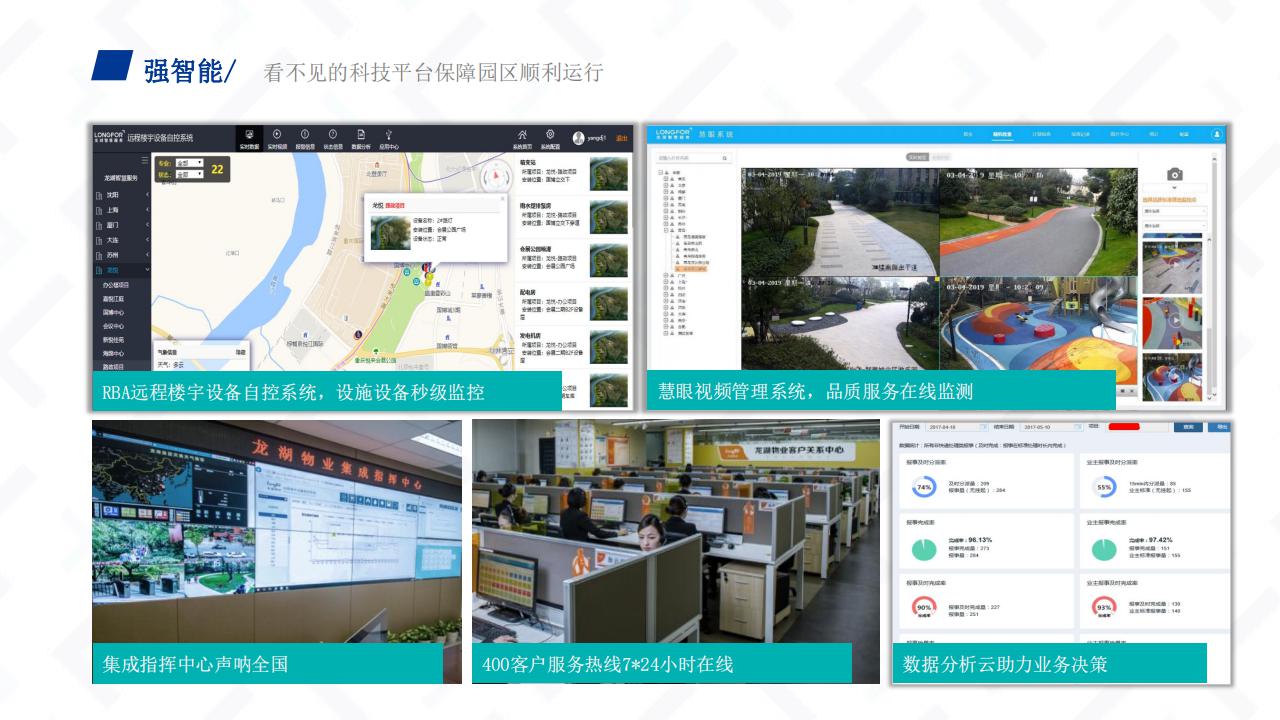The width and height of the screenshot is (1280, 720).
Task: Open the 专业 dropdown on the map filter
Action: (x=189, y=162)
